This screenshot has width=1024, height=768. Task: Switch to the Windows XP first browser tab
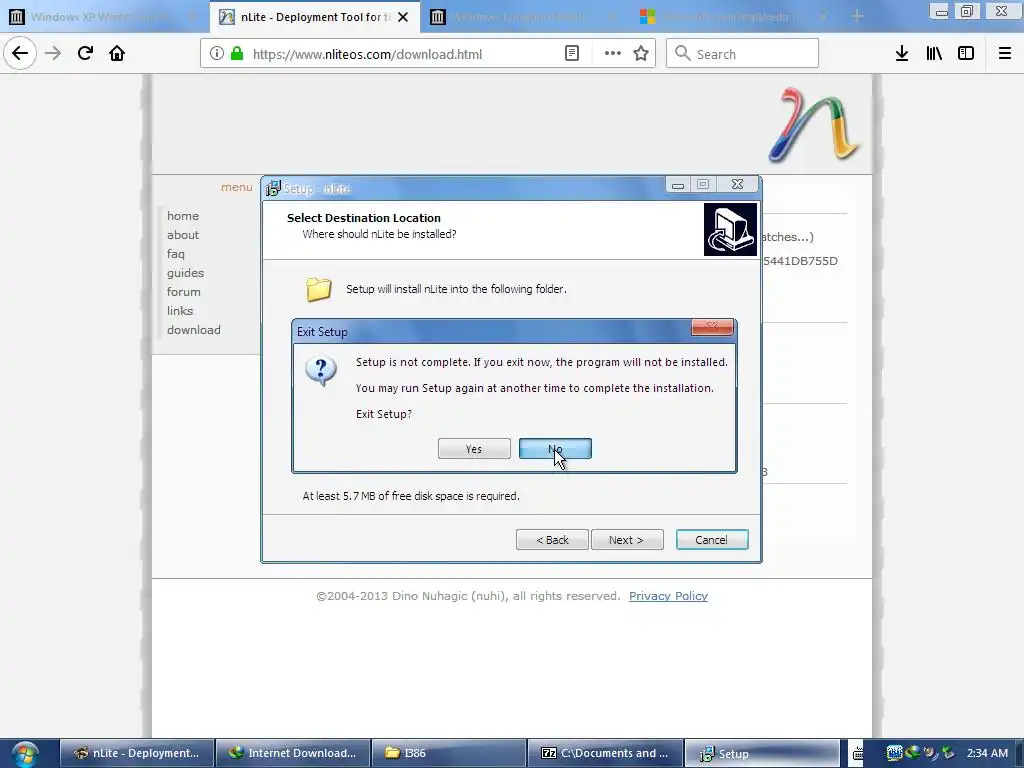pos(103,16)
